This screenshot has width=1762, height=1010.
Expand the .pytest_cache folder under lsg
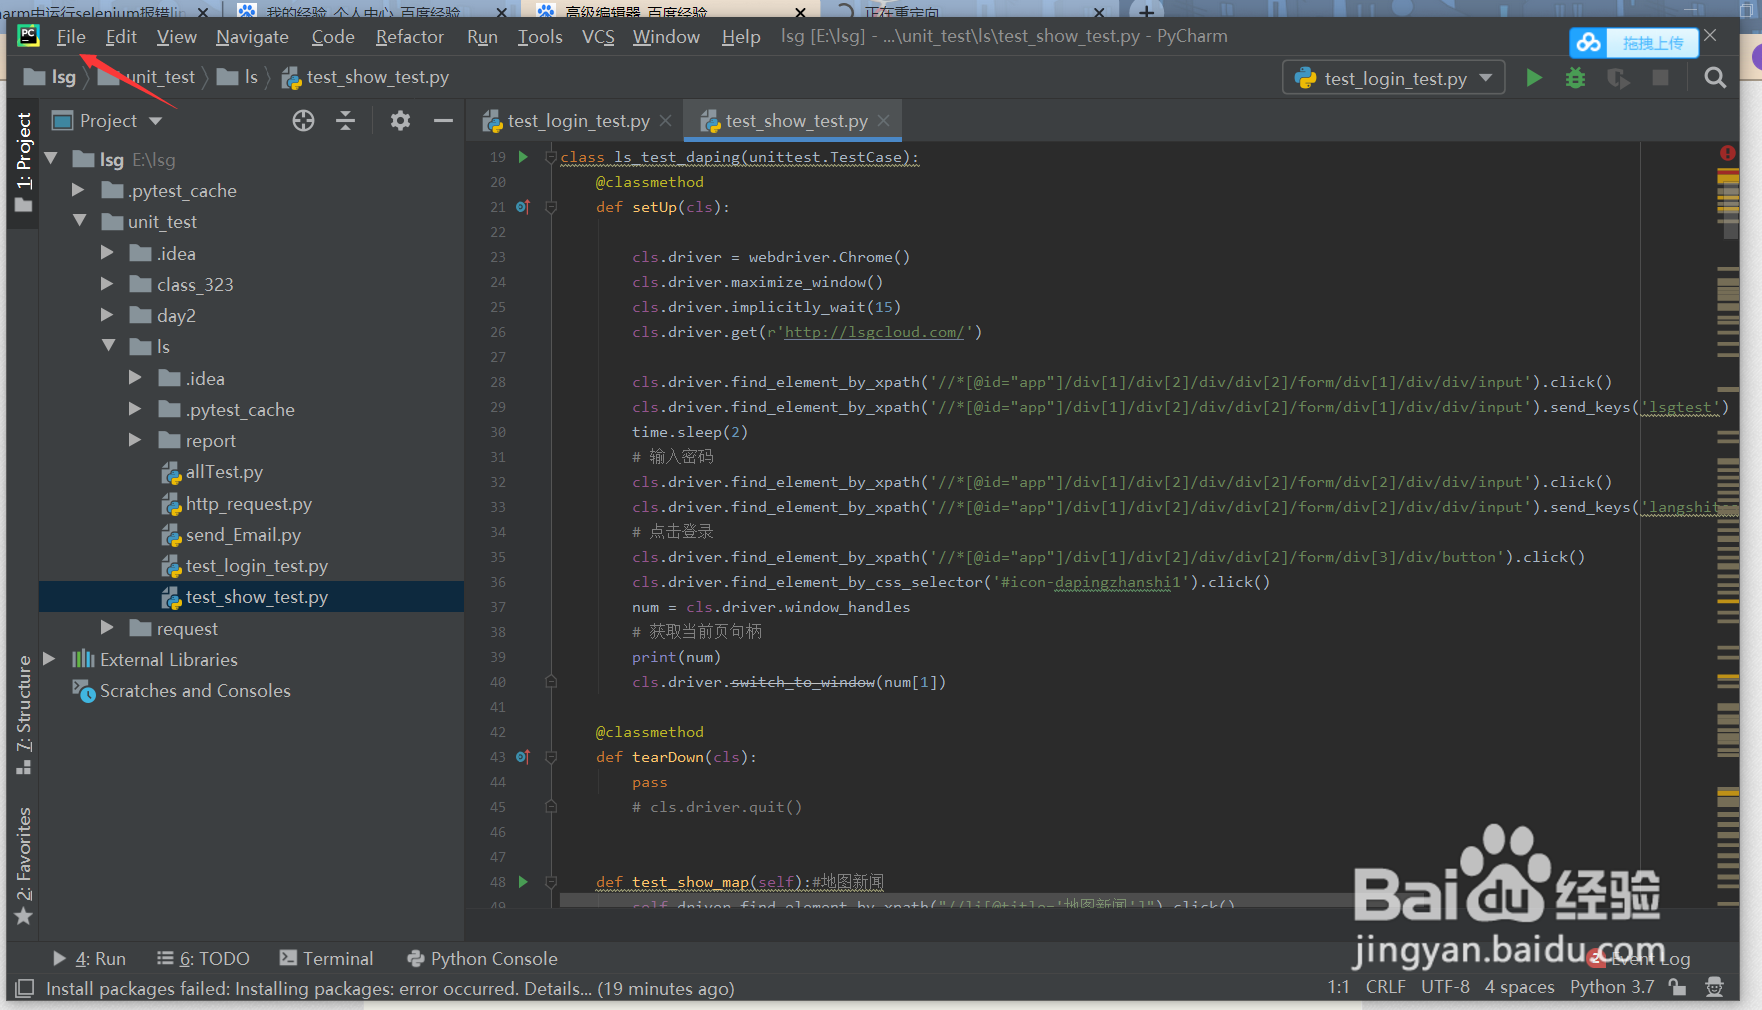(78, 190)
